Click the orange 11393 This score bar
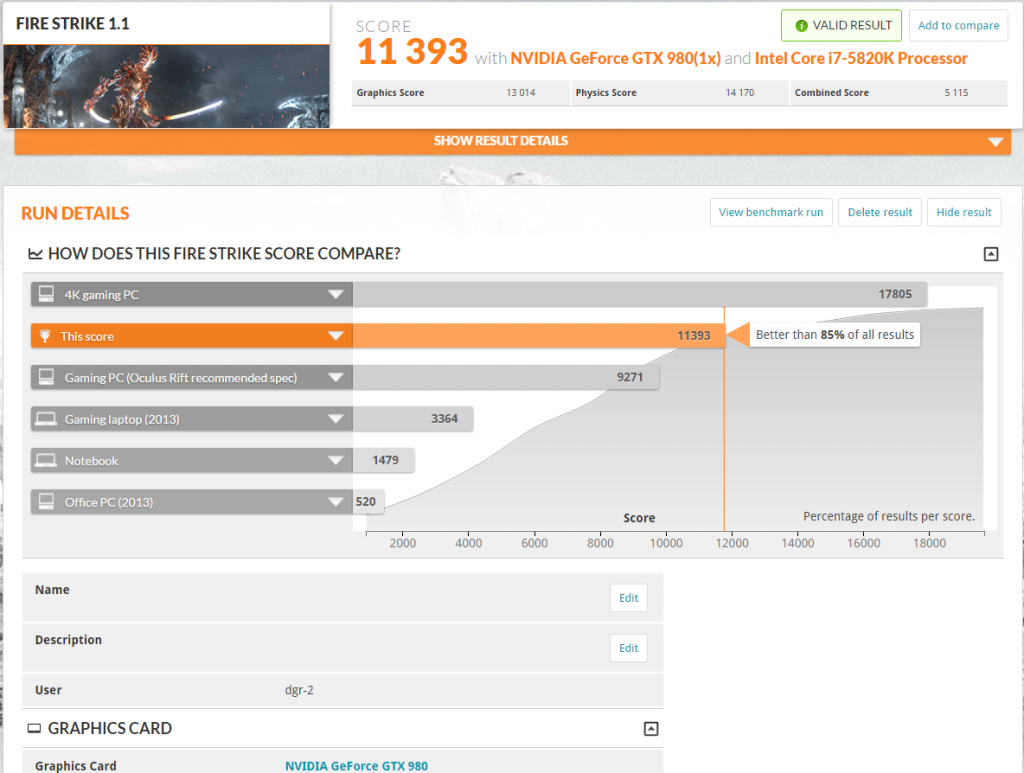Viewport: 1024px width, 773px height. click(539, 336)
